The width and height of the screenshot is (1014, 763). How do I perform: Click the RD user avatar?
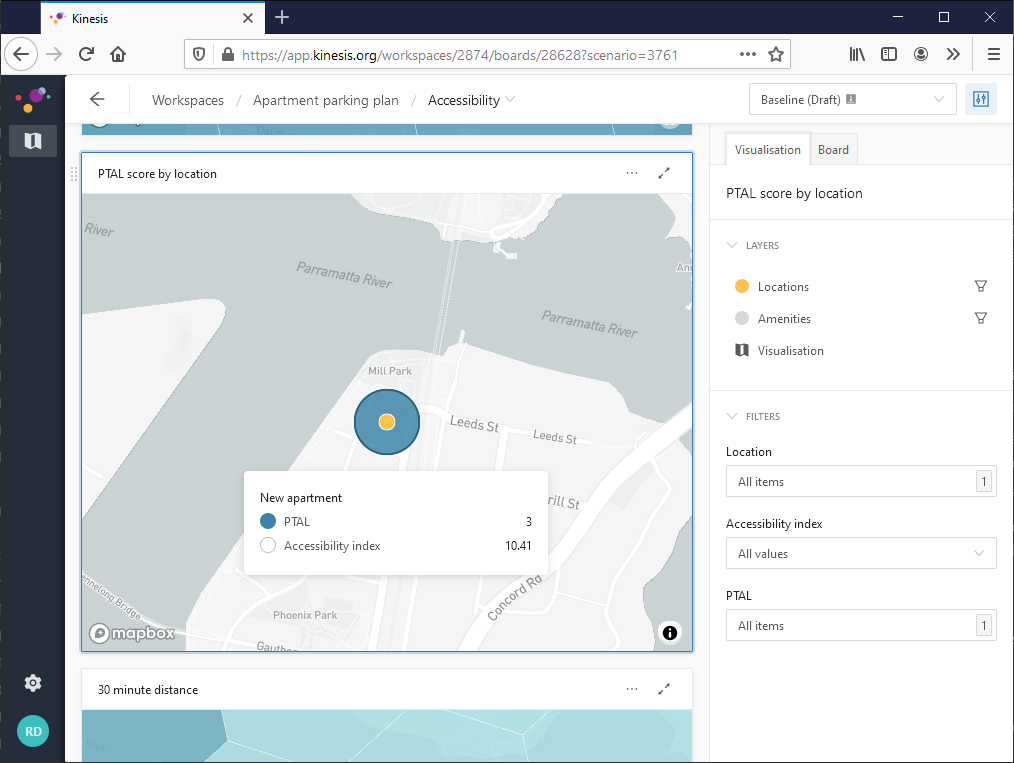pyautogui.click(x=33, y=731)
